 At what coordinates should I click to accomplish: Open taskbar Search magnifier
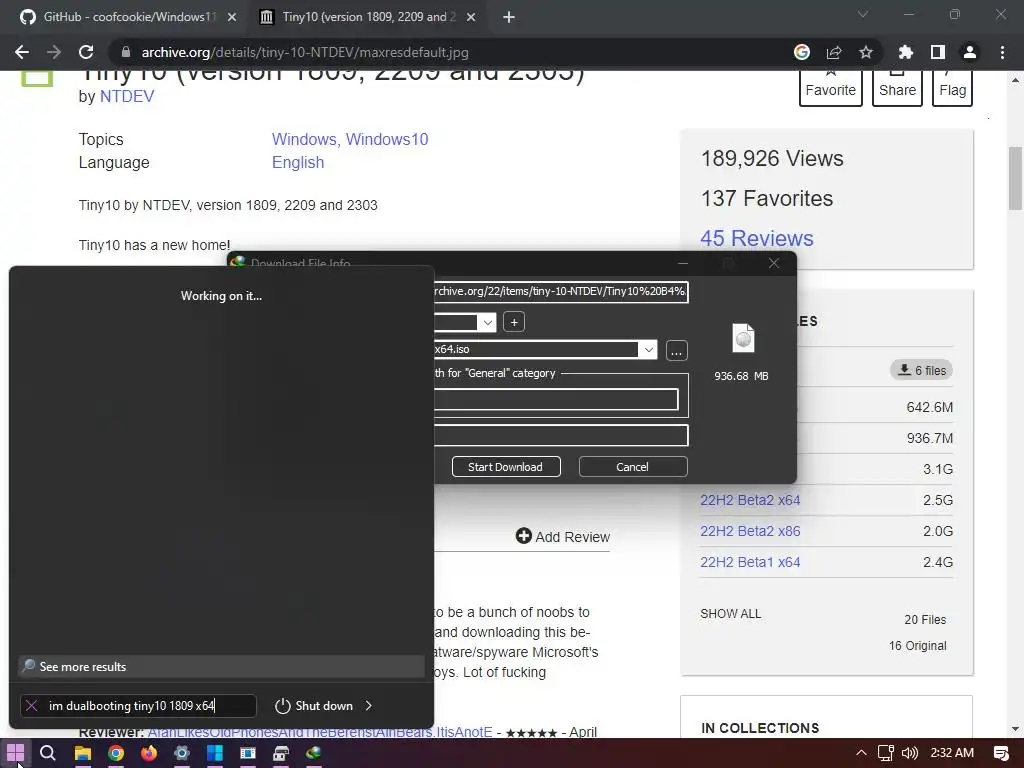(x=48, y=753)
